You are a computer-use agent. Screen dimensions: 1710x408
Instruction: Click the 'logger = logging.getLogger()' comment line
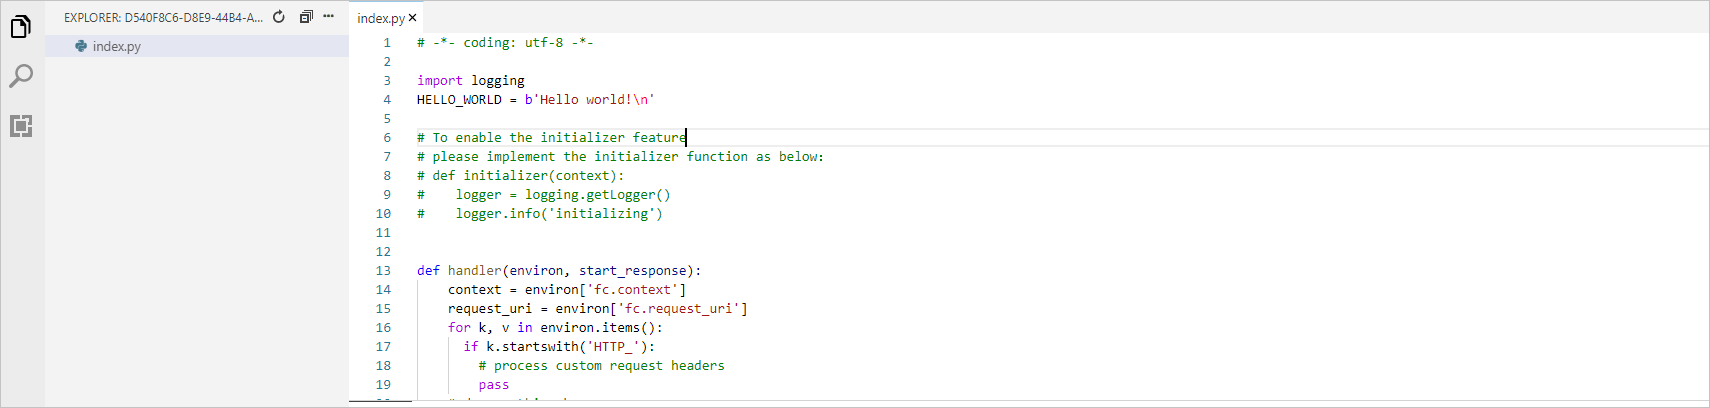click(544, 195)
